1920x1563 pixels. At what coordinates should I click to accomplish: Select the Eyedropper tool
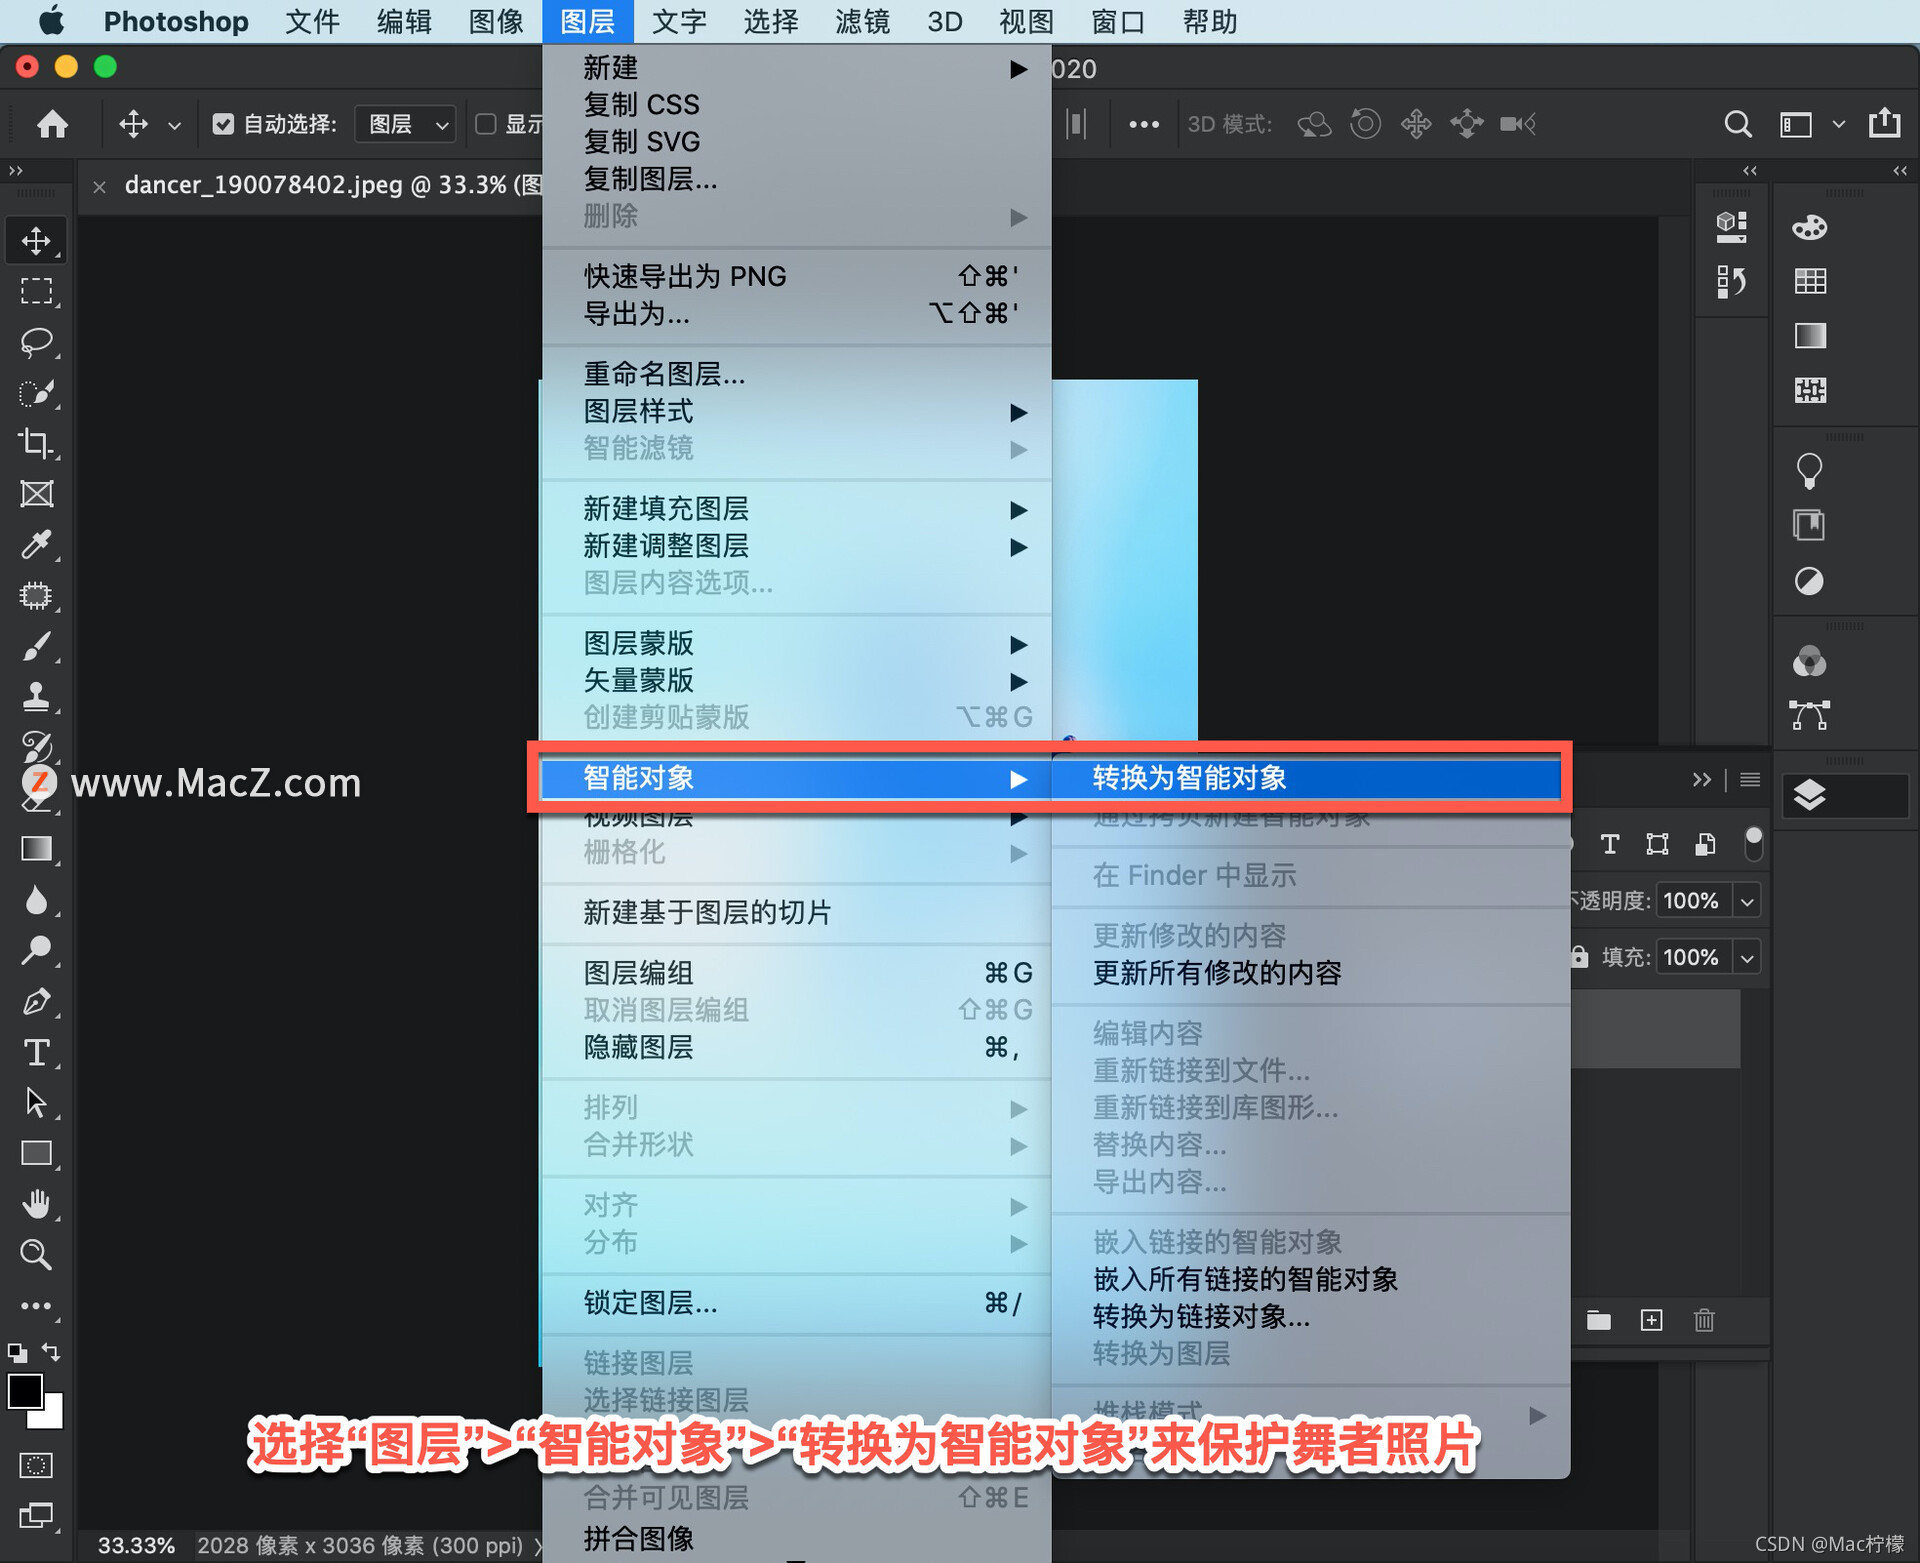click(37, 544)
